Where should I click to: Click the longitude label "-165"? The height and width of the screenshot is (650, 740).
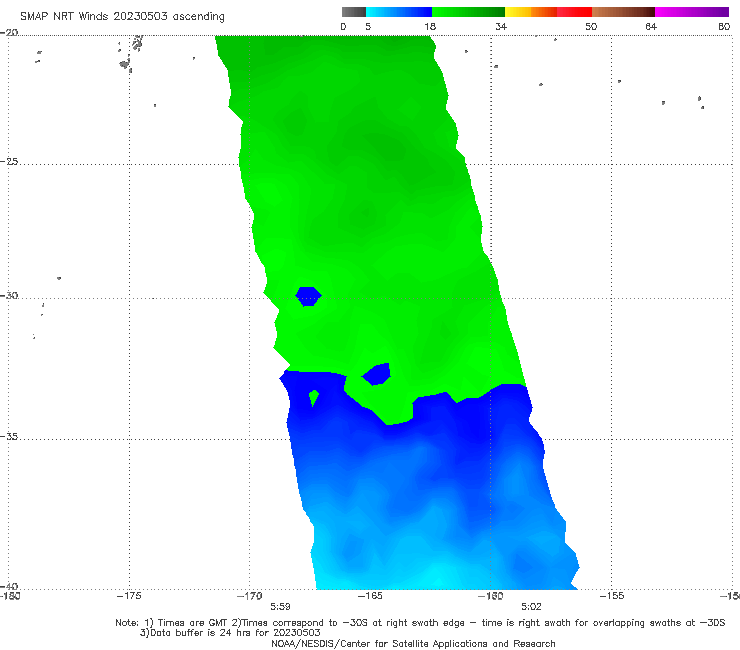point(370,596)
